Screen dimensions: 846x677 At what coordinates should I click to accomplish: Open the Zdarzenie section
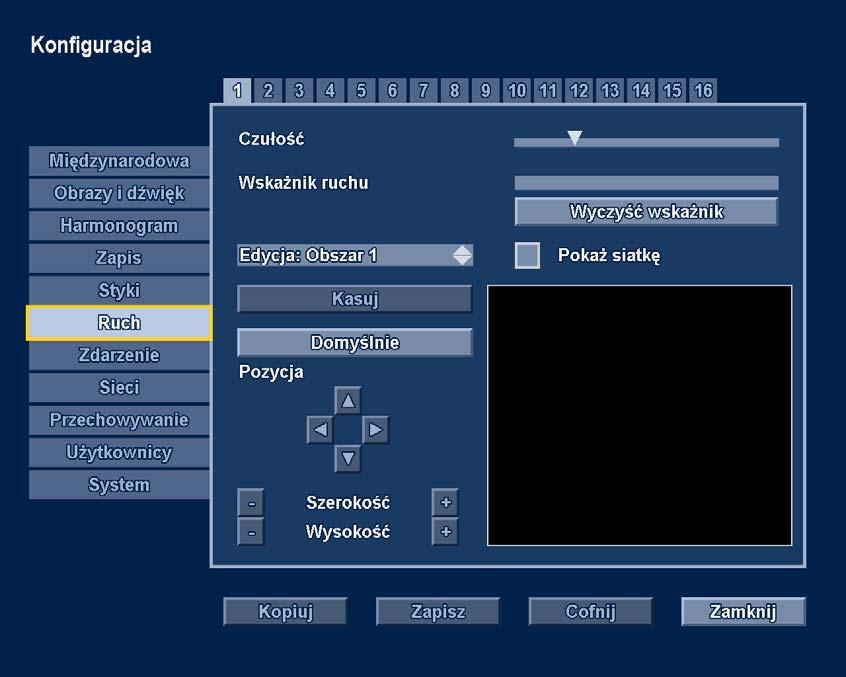pos(119,355)
